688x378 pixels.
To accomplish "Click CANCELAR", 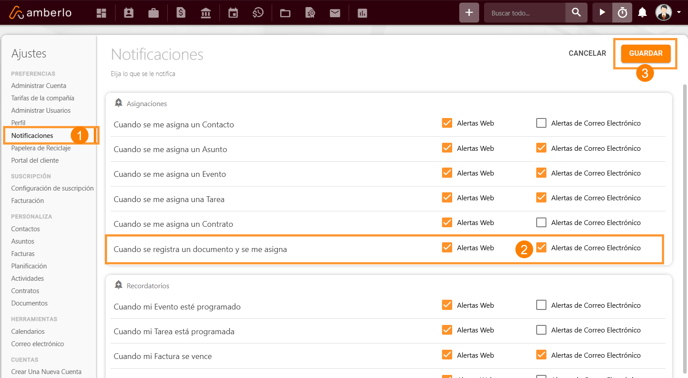I will click(587, 53).
